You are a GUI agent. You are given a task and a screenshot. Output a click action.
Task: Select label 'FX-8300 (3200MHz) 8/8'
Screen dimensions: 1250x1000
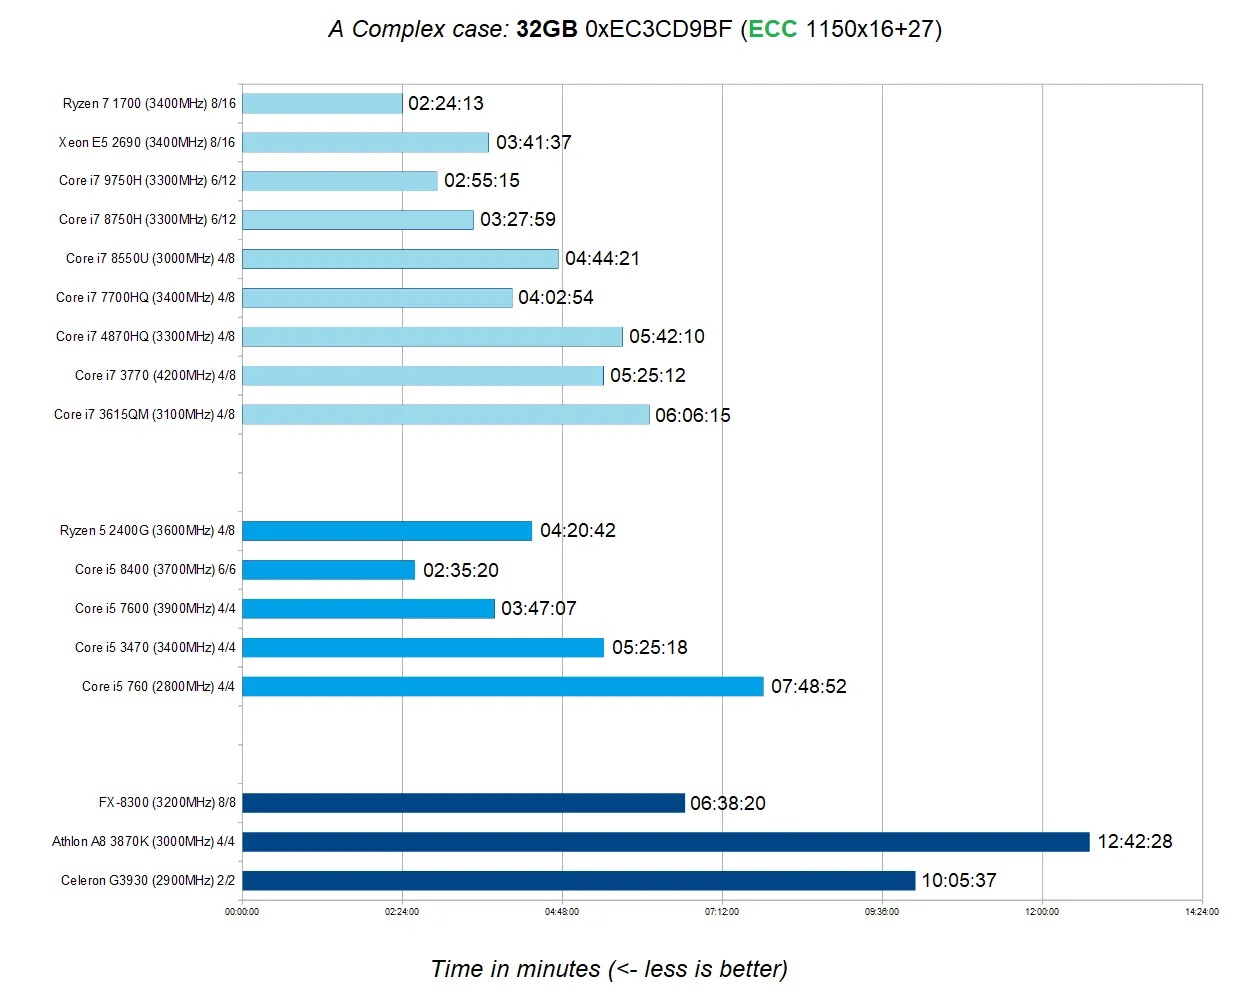tap(167, 803)
